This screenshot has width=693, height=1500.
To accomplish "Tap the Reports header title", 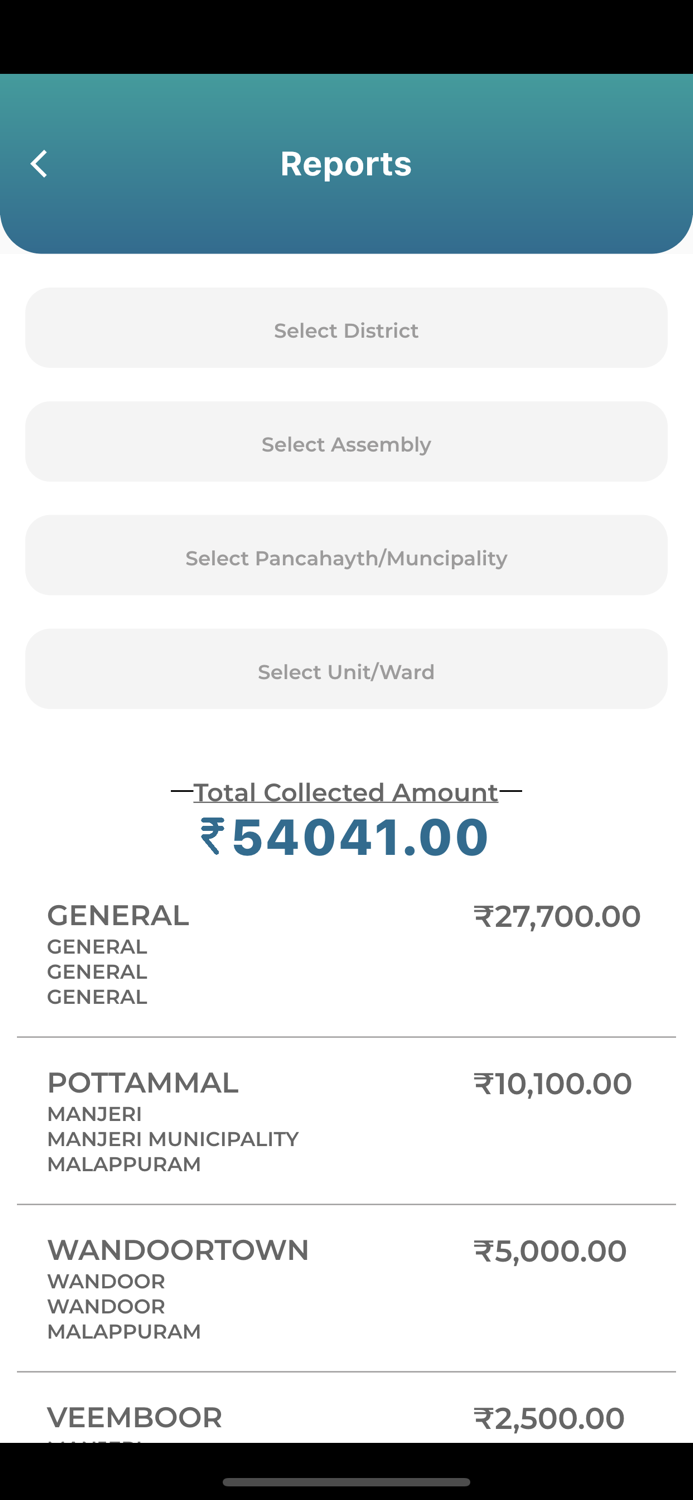I will pyautogui.click(x=346, y=163).
